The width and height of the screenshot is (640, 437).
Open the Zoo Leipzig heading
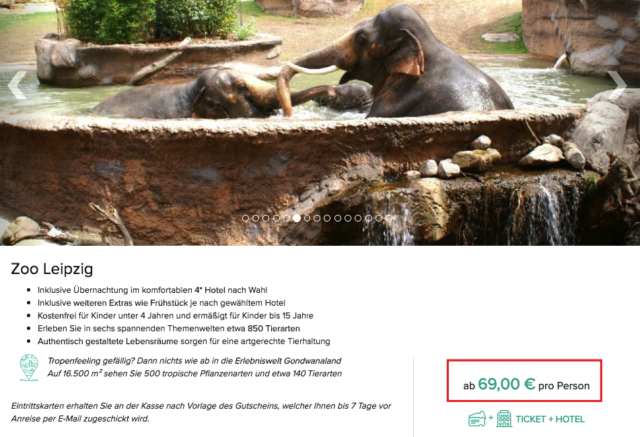(52, 269)
